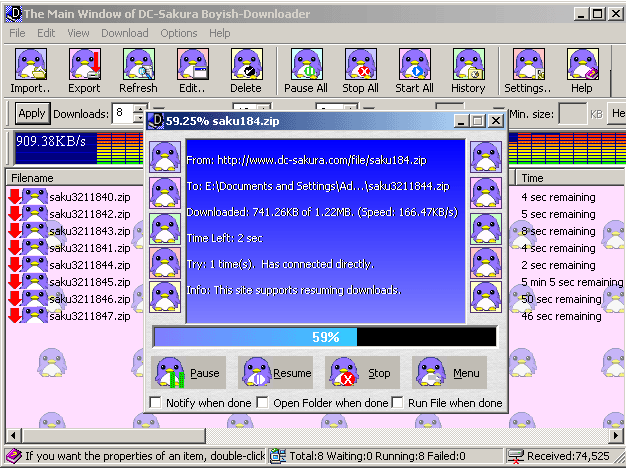The image size is (626, 469).
Task: Click the Start All toolbar icon
Action: (x=414, y=64)
